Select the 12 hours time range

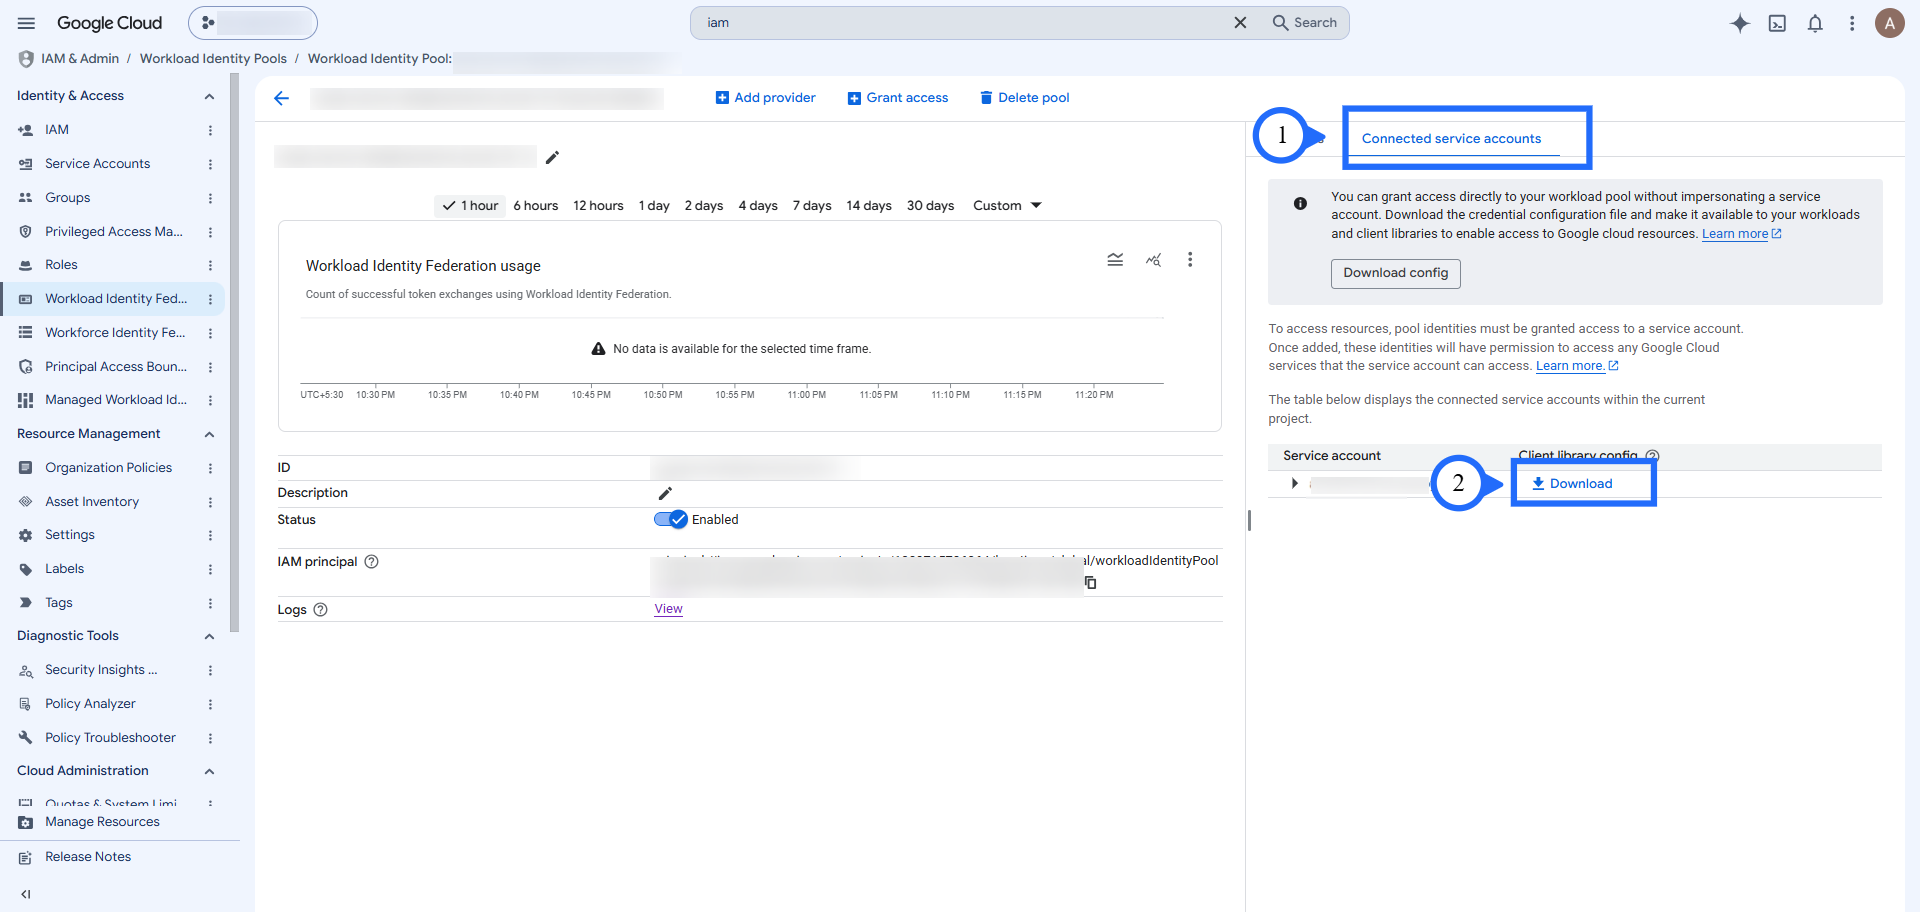pos(598,206)
